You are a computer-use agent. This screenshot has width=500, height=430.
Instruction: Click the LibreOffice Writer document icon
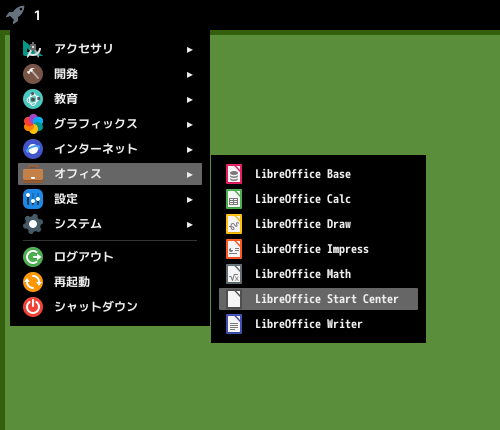234,324
